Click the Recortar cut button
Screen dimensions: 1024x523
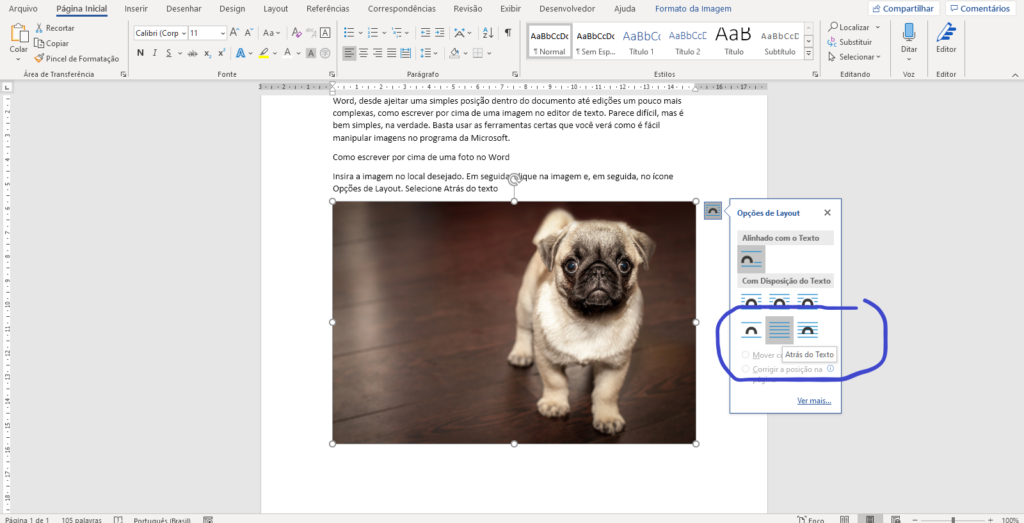55,28
